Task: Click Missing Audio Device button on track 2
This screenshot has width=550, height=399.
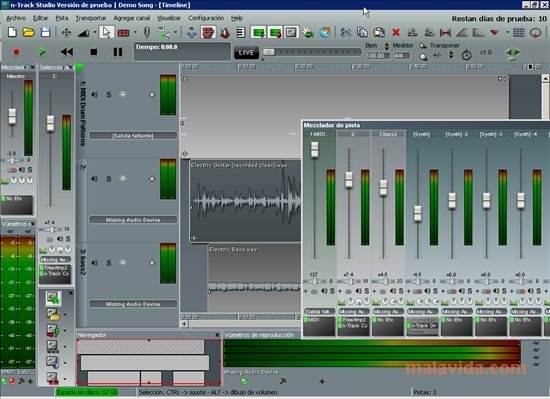Action: (133, 220)
